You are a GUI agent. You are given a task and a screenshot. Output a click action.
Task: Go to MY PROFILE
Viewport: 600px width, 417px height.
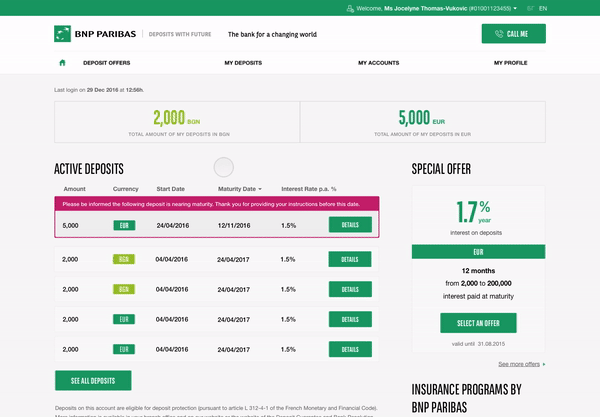point(510,63)
